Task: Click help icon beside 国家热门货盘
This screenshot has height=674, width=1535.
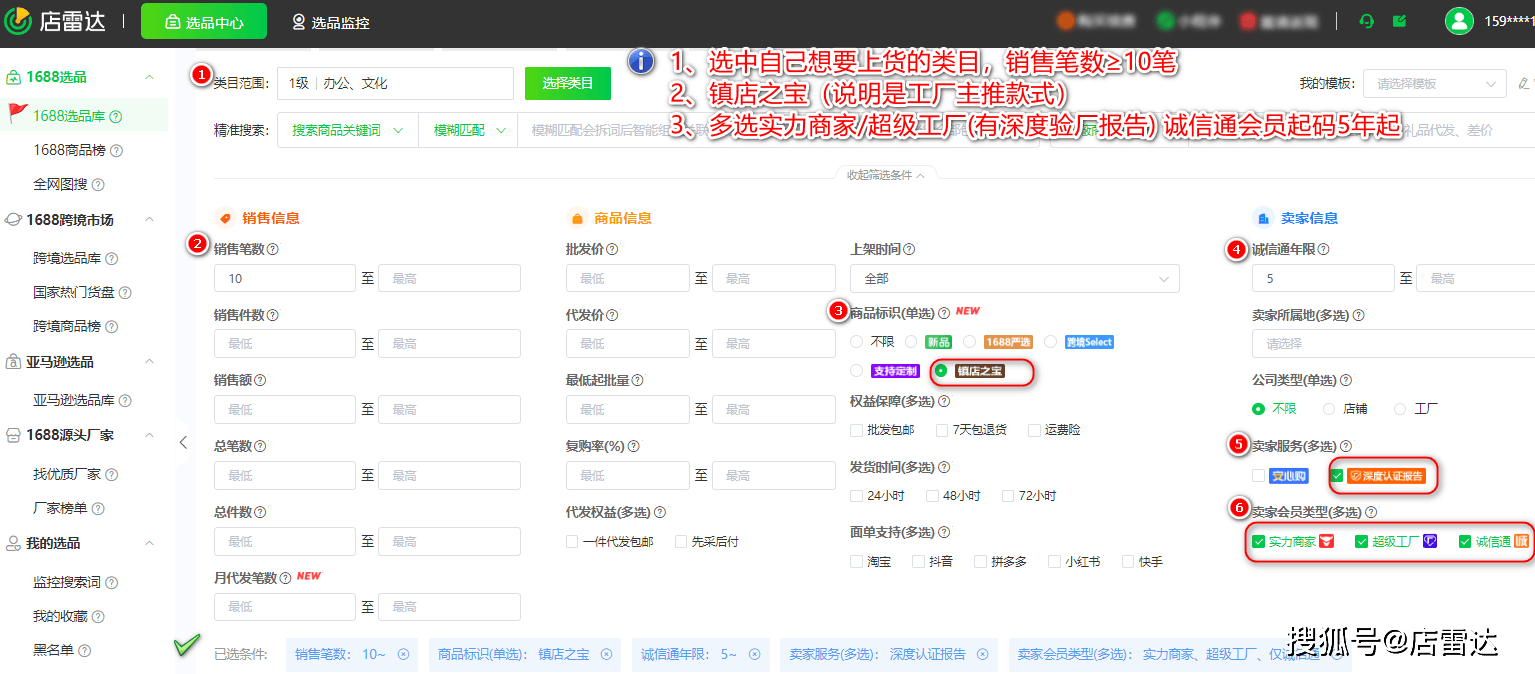Action: tap(125, 293)
